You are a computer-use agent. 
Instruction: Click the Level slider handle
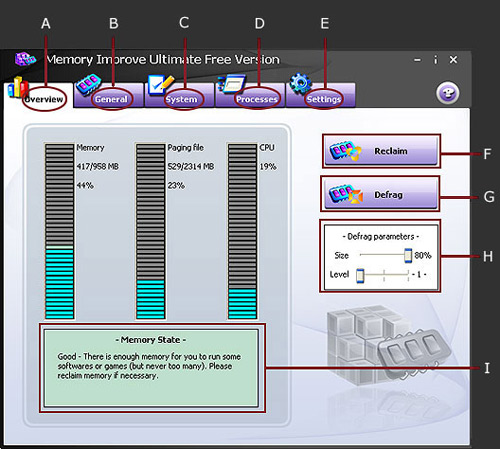click(x=360, y=276)
